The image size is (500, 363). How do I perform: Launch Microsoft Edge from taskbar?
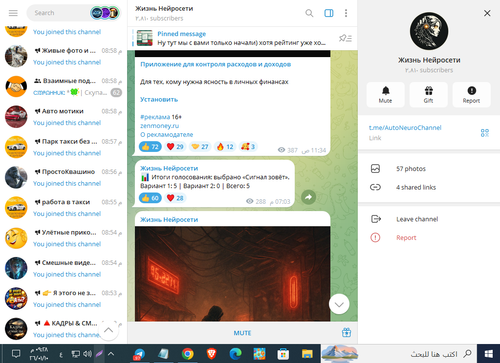tap(235, 354)
